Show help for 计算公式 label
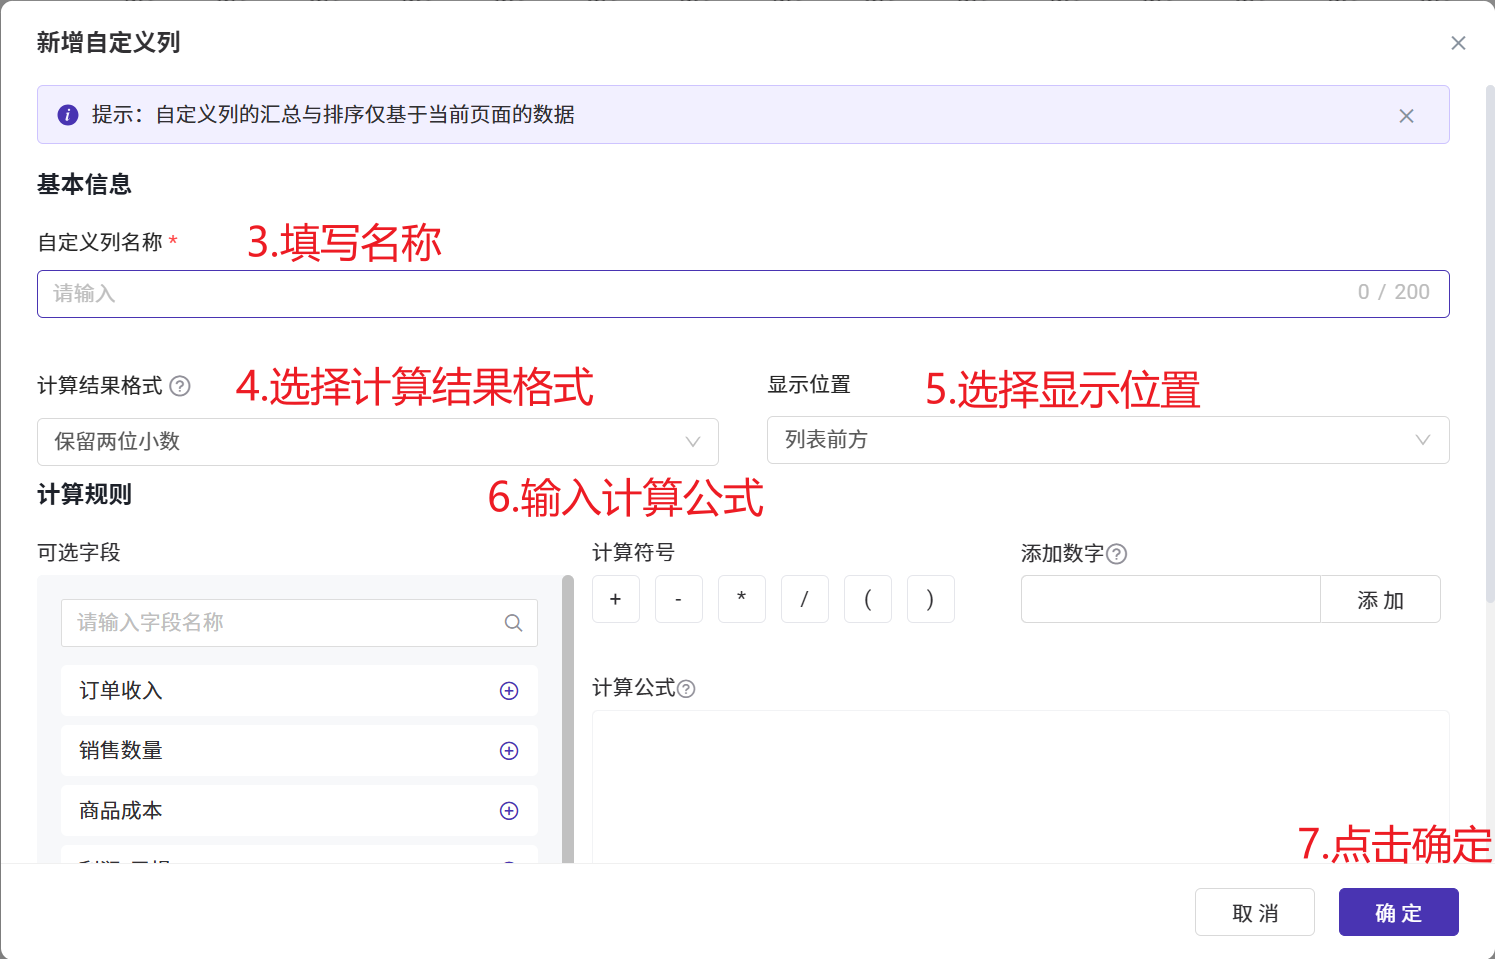Screen dimensions: 1495x959 click(x=686, y=689)
